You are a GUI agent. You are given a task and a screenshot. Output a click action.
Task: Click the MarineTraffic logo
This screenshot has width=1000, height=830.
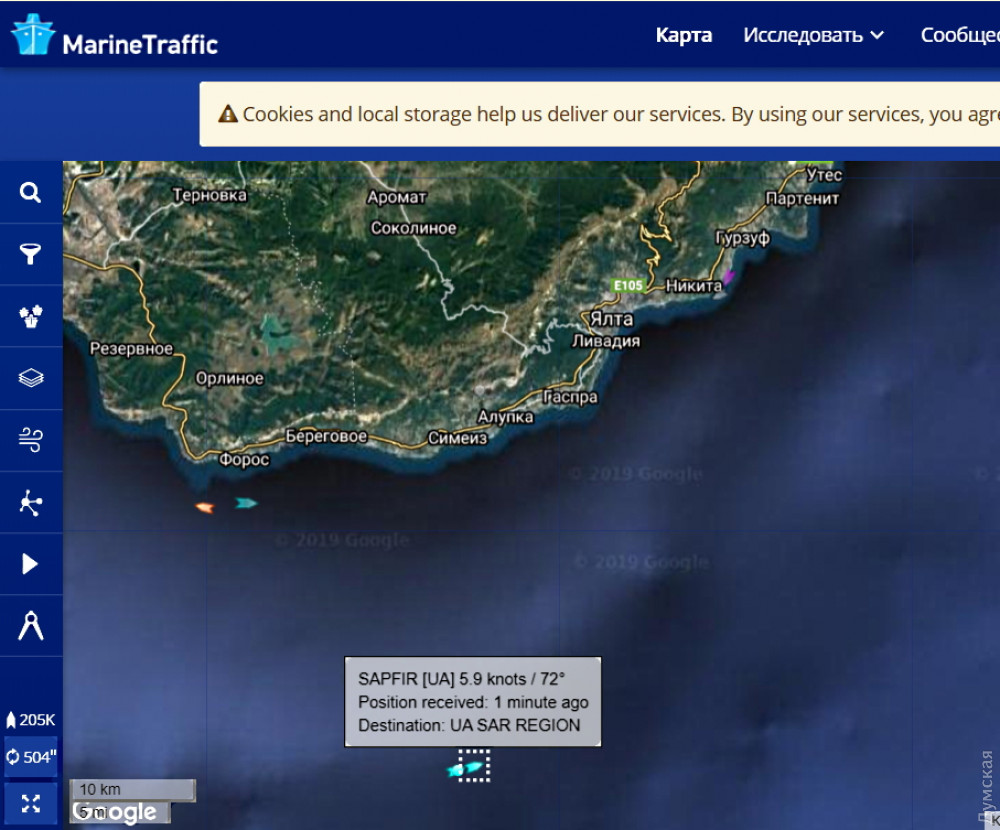coord(114,37)
